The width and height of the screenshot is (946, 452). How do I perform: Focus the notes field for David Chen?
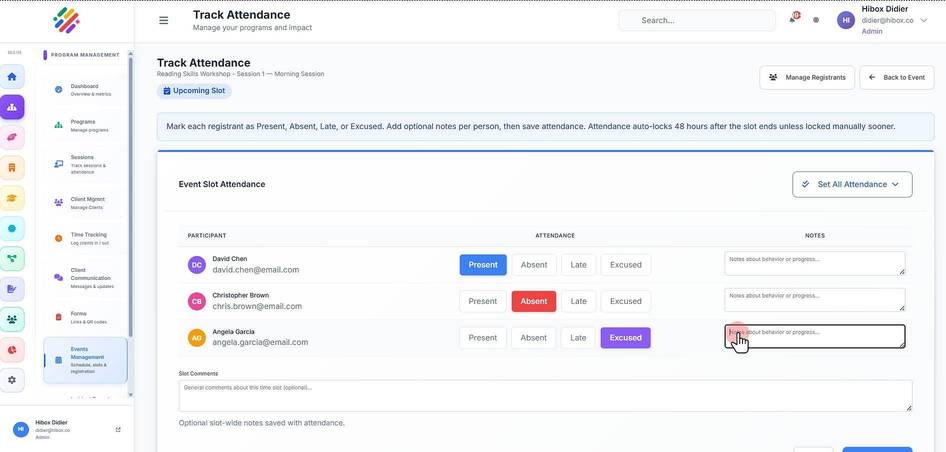click(814, 264)
